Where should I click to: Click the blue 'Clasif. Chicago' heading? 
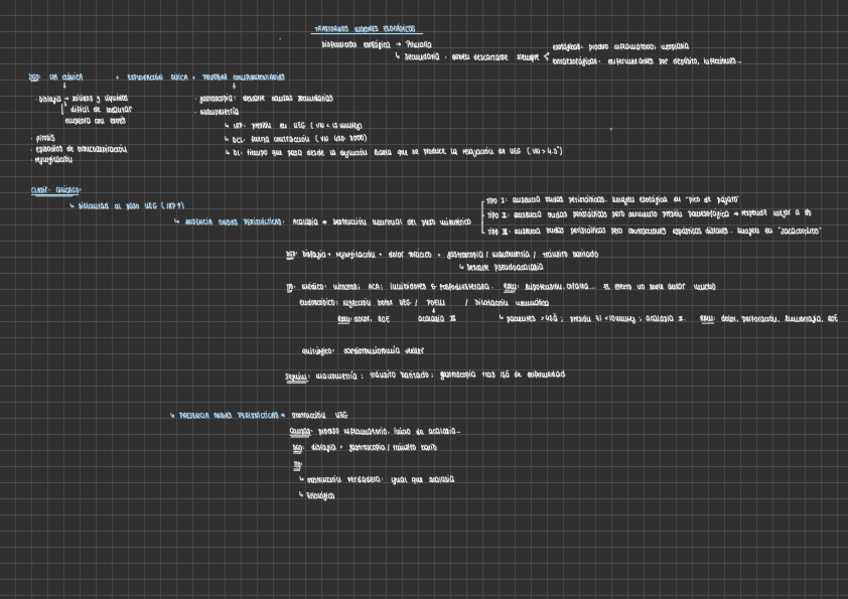pyautogui.click(x=56, y=189)
